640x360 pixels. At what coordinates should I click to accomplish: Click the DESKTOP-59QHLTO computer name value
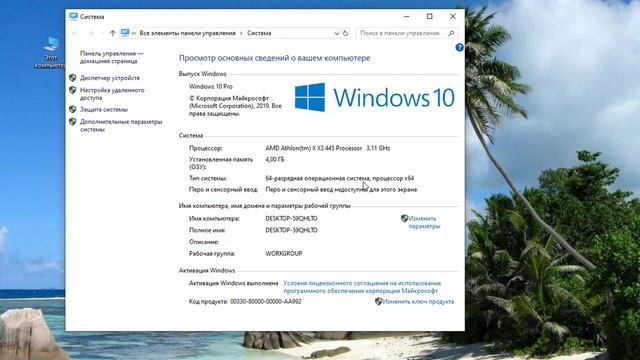point(291,218)
